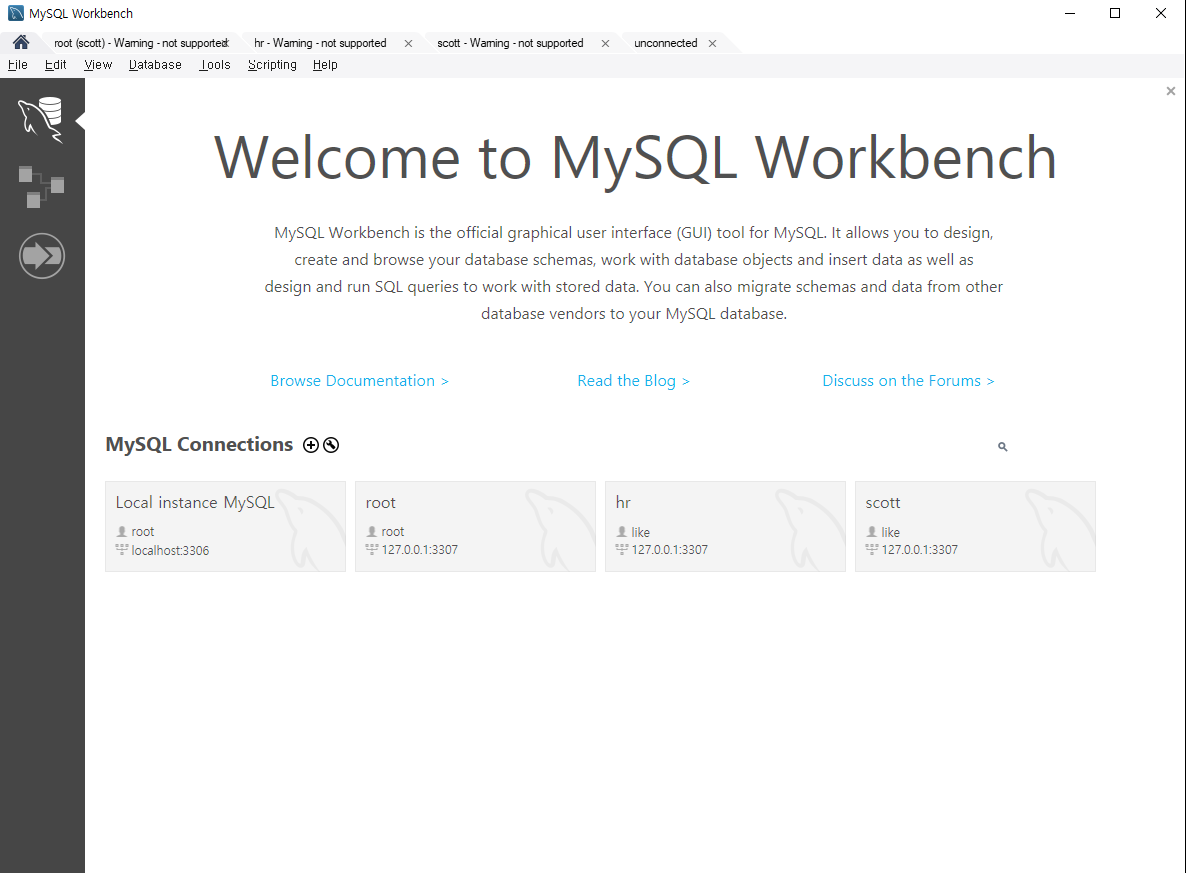
Task: Maximize the MySQL Workbench window
Action: coord(1115,13)
